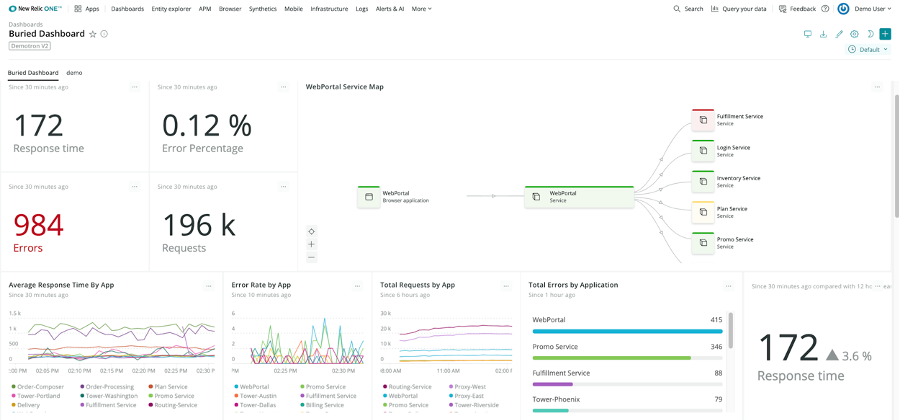This screenshot has width=899, height=420.
Task: Select the Buried Dashboard tab
Action: click(x=33, y=73)
